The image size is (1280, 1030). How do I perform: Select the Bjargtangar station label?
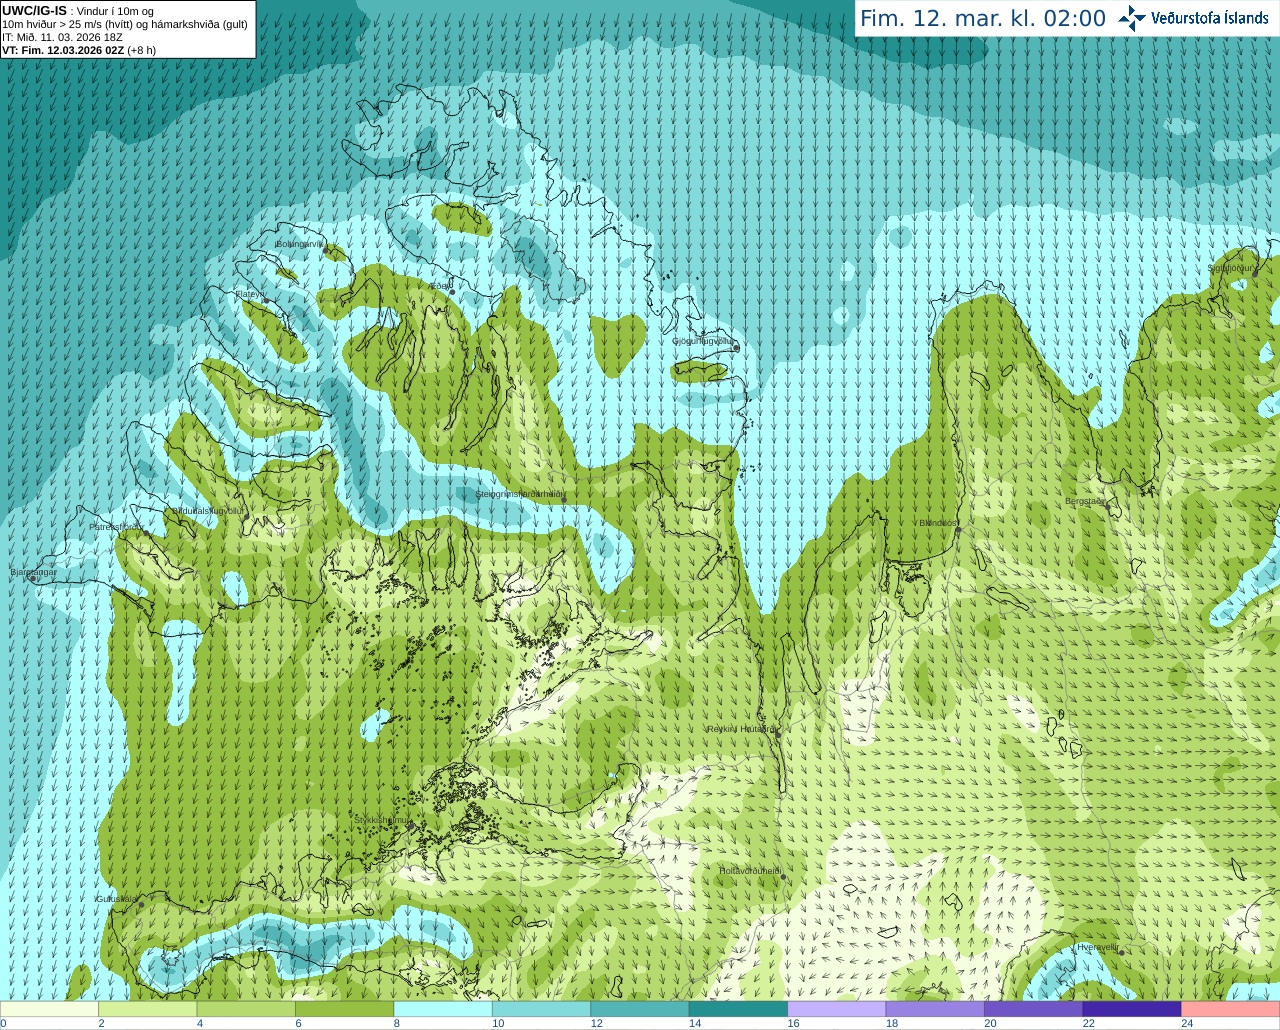click(34, 572)
